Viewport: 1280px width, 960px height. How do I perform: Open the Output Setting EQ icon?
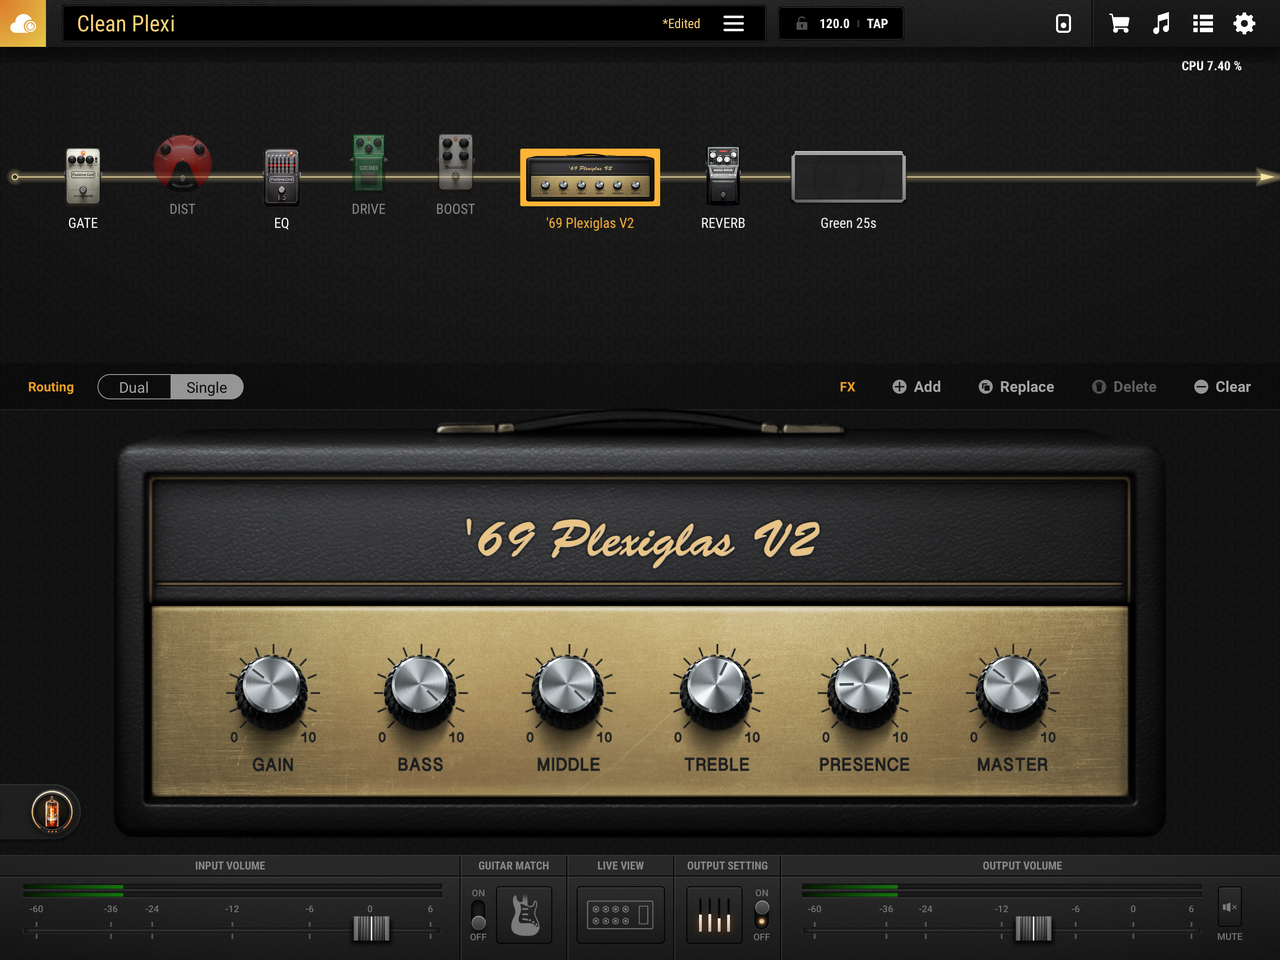pos(714,915)
